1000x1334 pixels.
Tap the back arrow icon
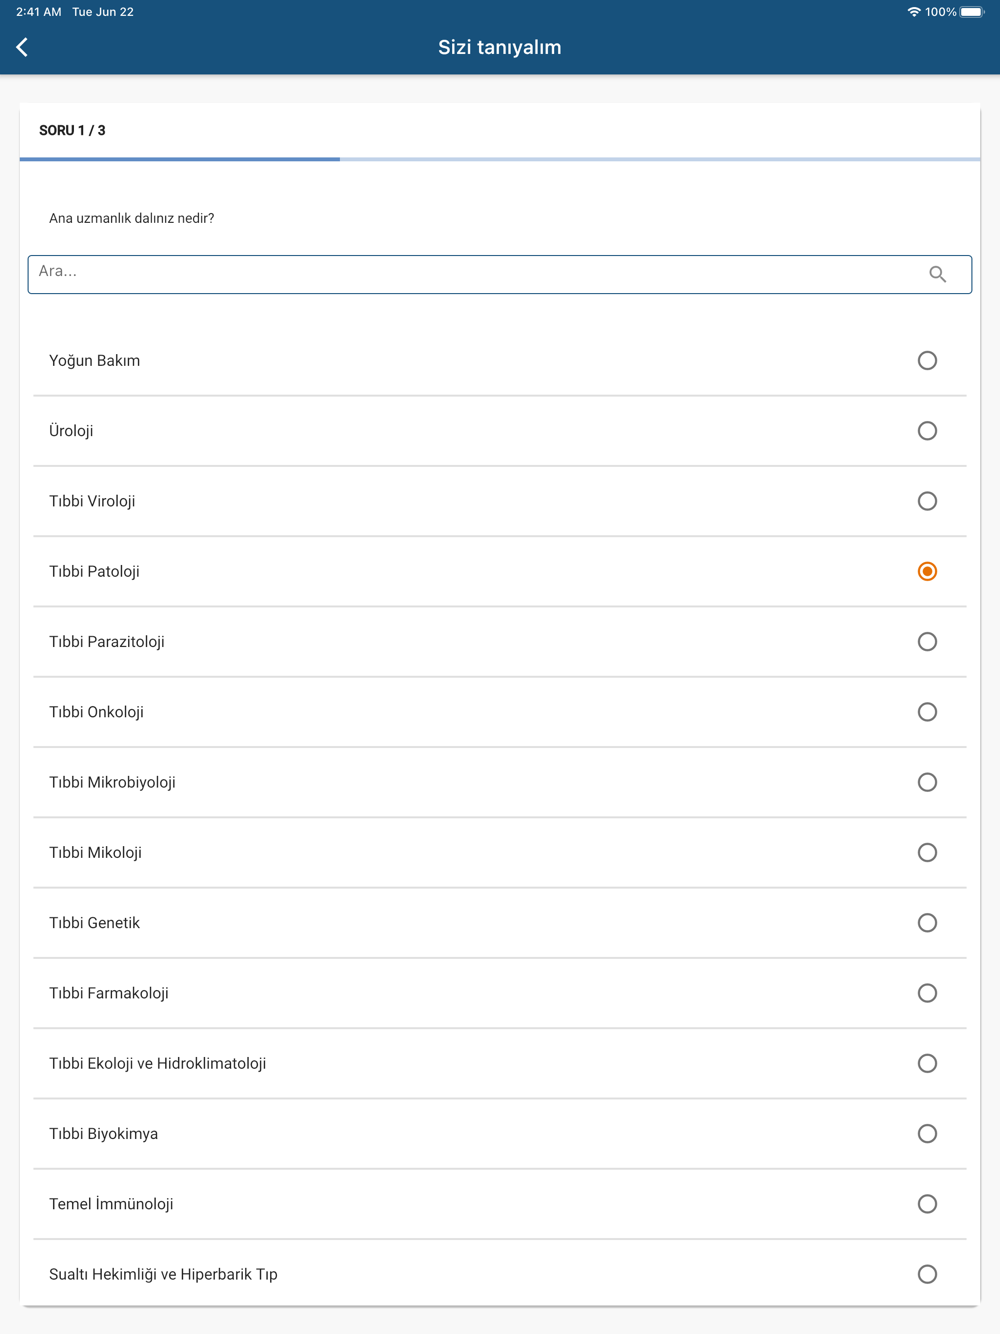pos(22,47)
